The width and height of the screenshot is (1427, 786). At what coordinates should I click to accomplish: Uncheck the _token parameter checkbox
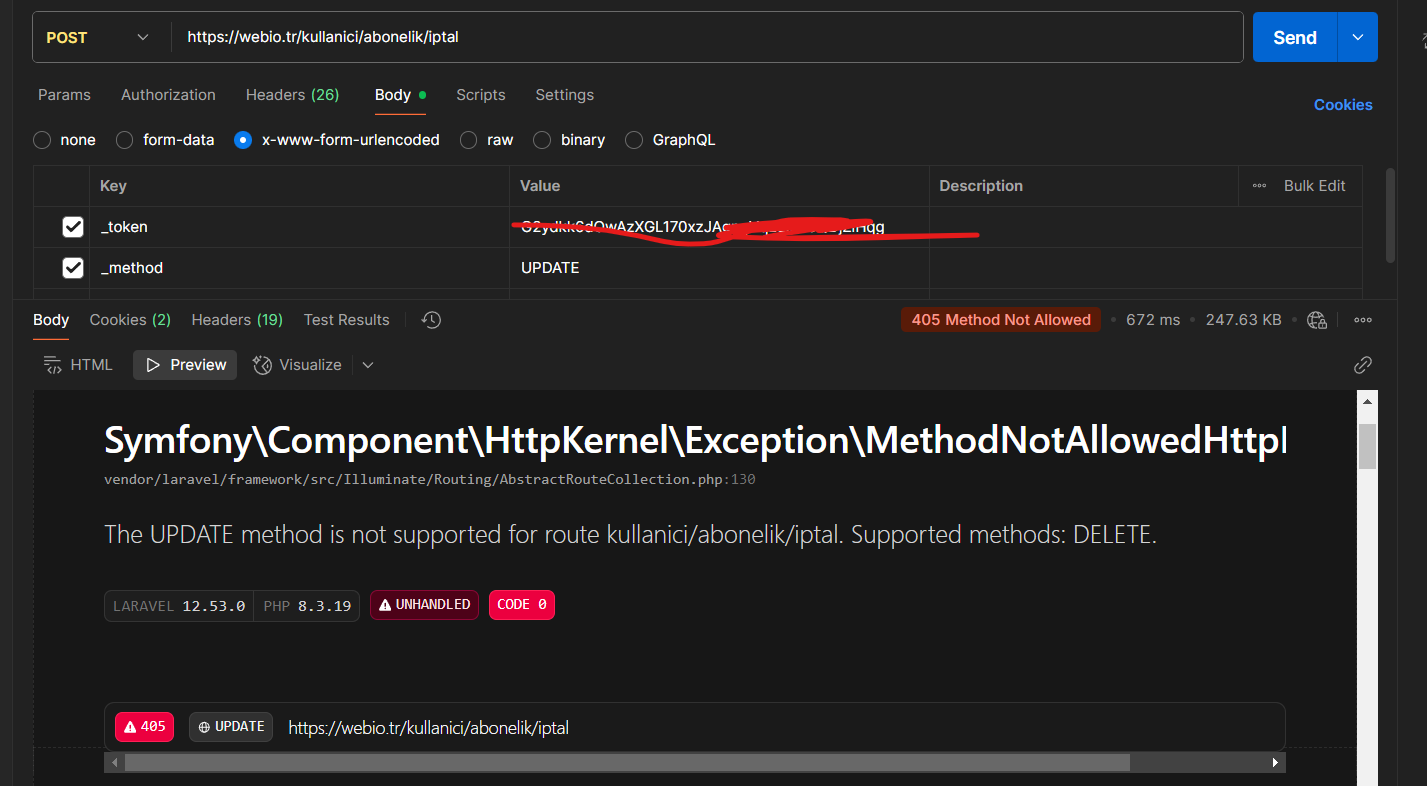click(73, 227)
